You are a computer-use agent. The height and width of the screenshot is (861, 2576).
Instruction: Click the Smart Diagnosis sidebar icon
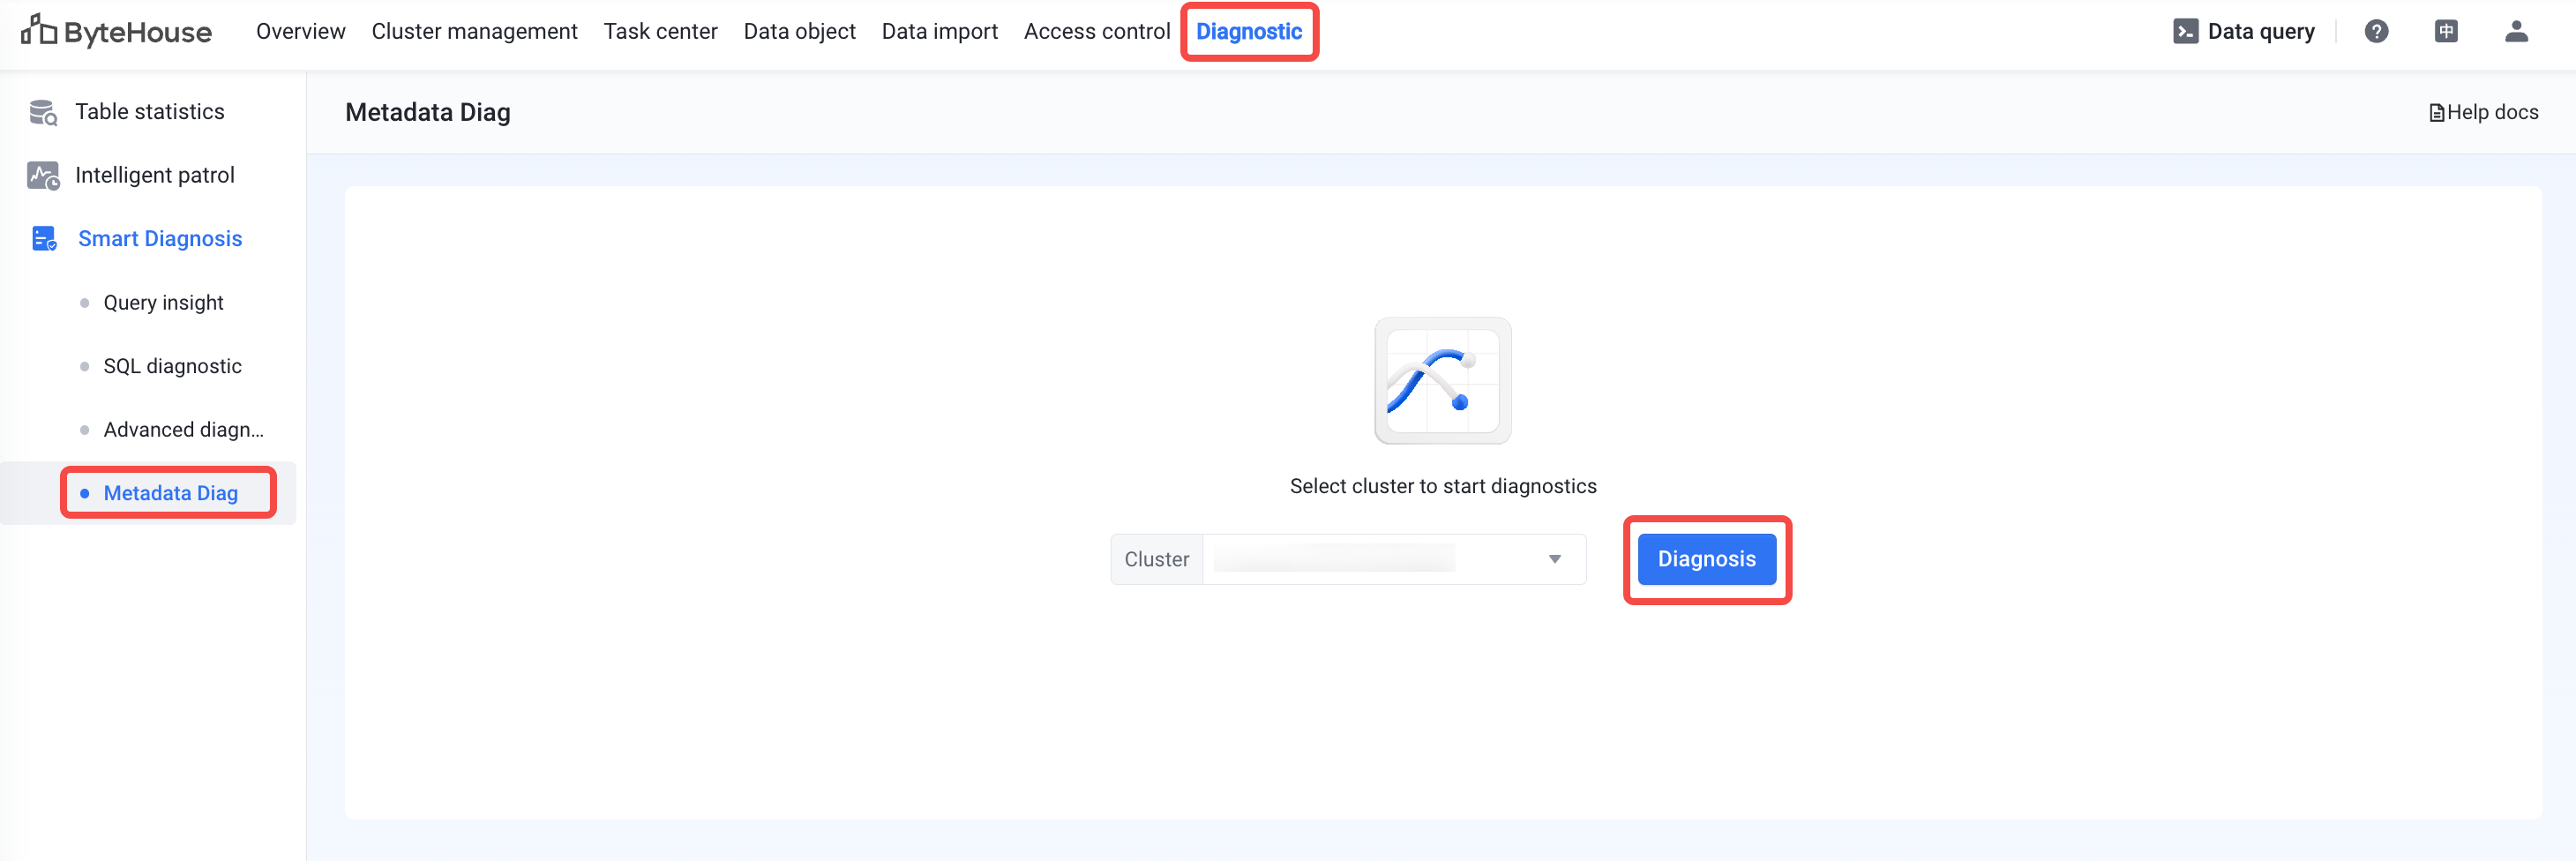[44, 239]
